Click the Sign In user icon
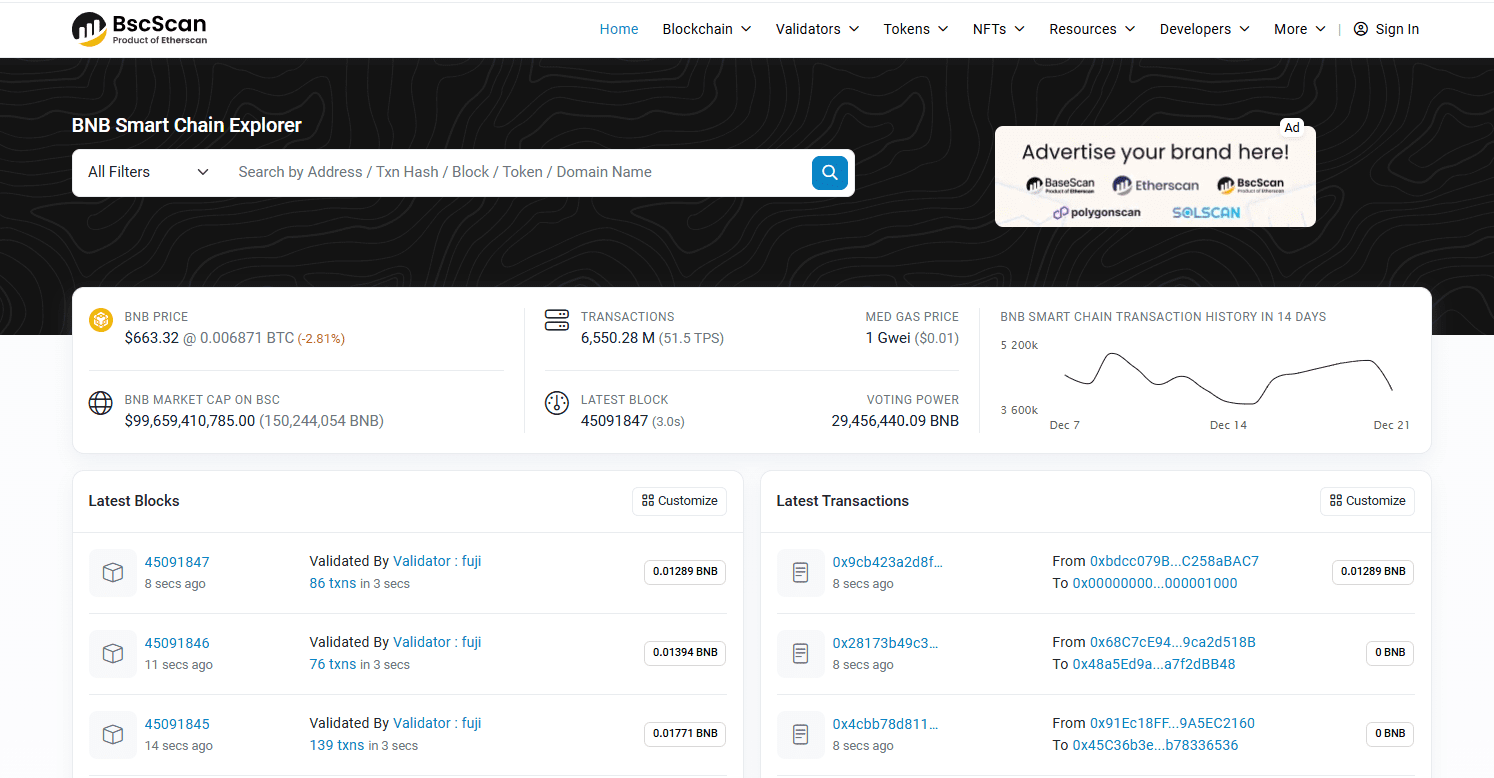This screenshot has width=1494, height=778. 1361,29
